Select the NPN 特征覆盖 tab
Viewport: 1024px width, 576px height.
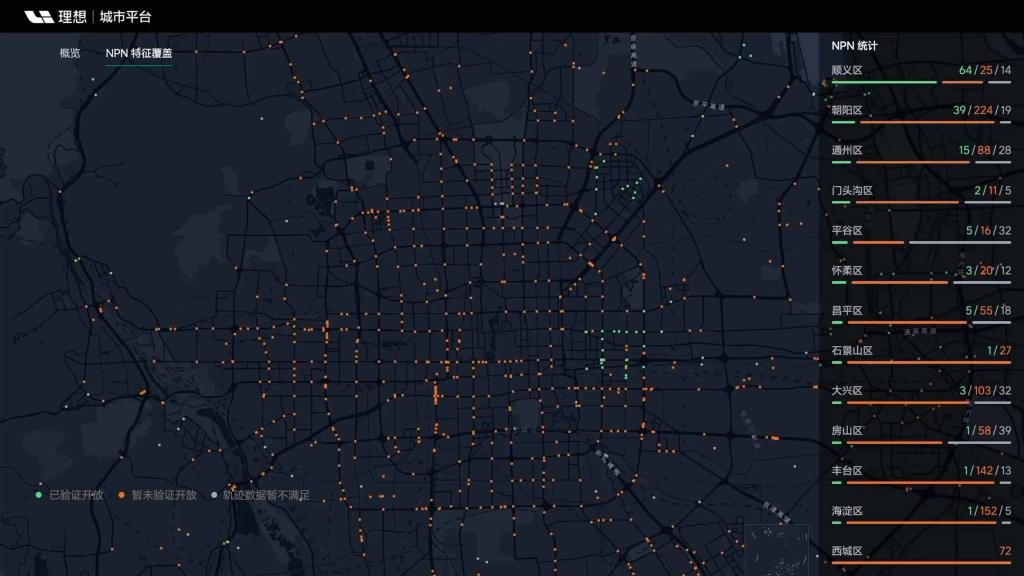(x=139, y=53)
